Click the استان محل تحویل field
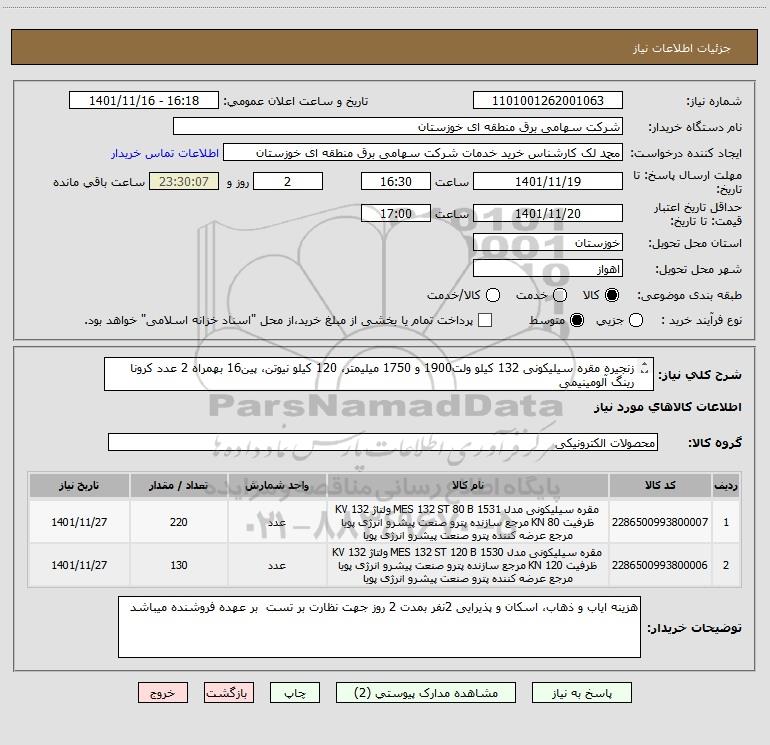The width and height of the screenshot is (770, 745). pyautogui.click(x=548, y=243)
